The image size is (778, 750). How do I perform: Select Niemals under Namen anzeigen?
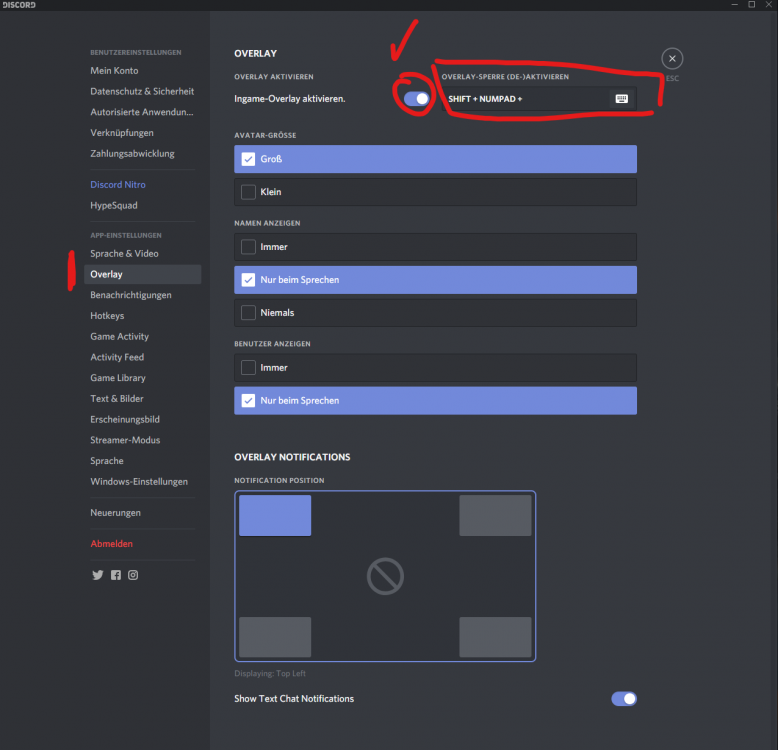pos(435,312)
